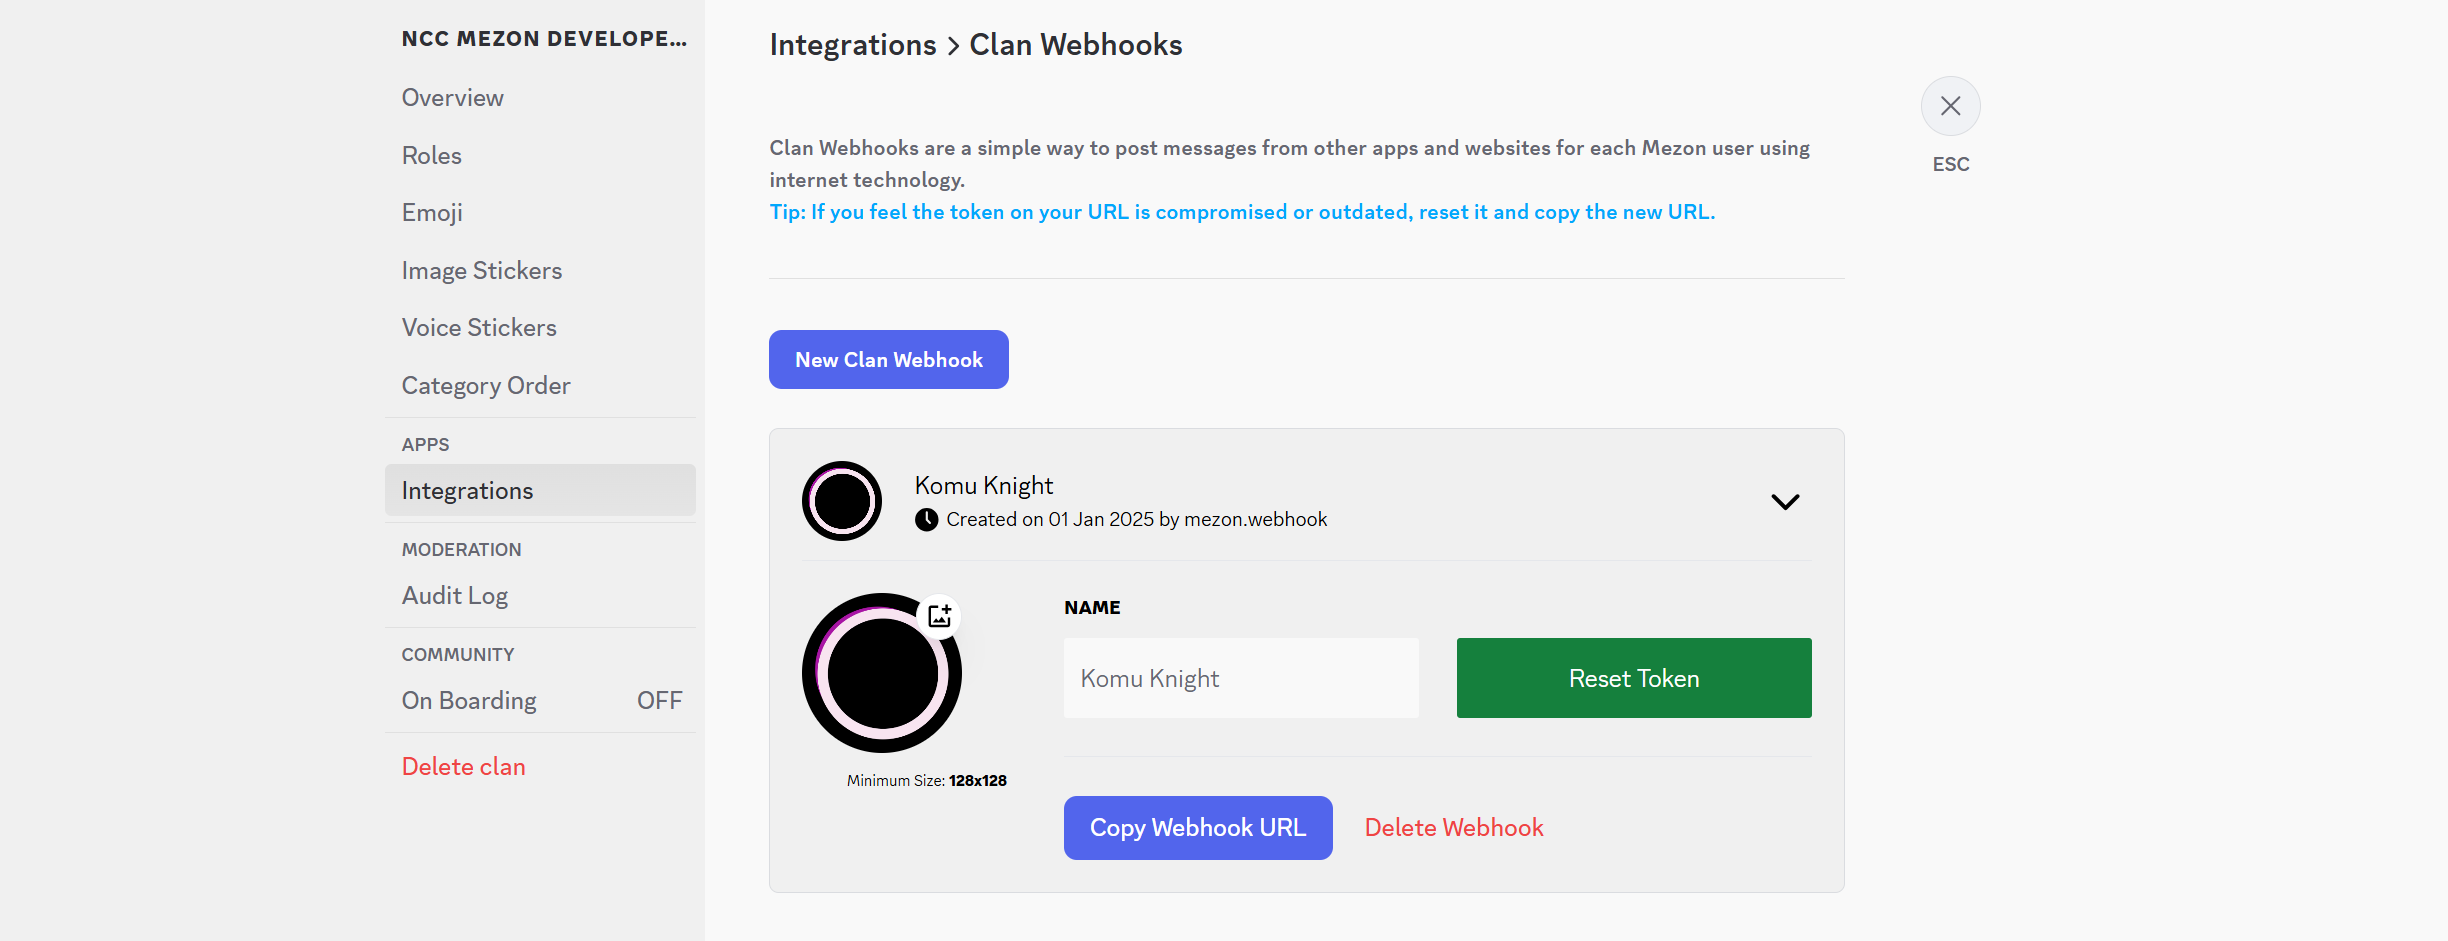Click the clock icon beside creation date
This screenshot has height=941, width=2448.
pyautogui.click(x=927, y=520)
